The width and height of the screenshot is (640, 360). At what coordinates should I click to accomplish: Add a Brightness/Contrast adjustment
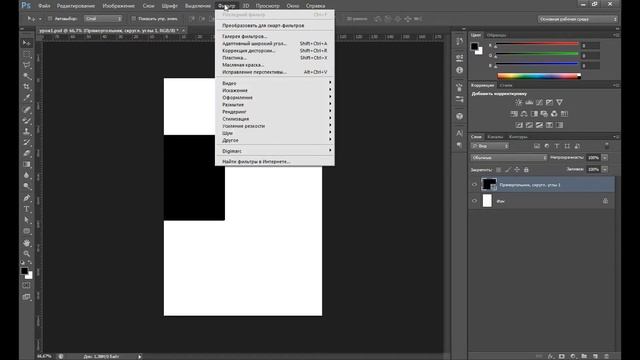tap(519, 102)
